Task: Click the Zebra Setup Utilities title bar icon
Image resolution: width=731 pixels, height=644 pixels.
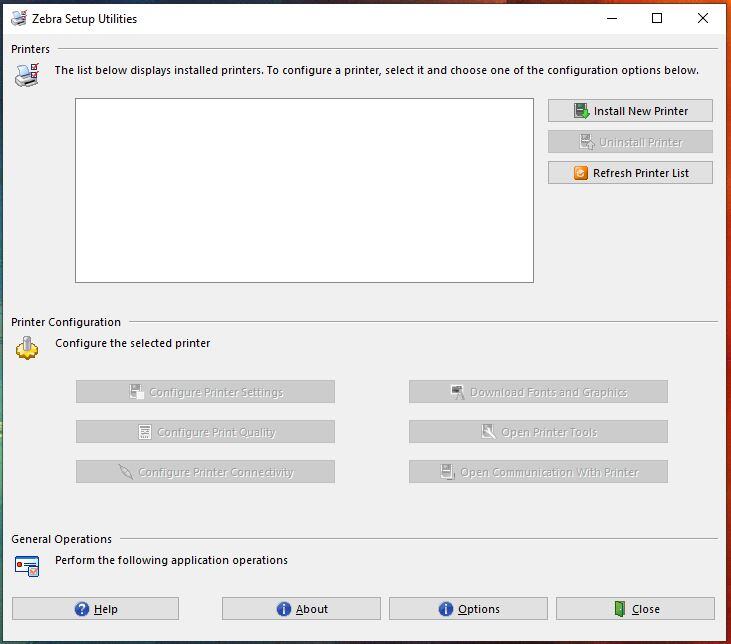Action: tap(19, 18)
